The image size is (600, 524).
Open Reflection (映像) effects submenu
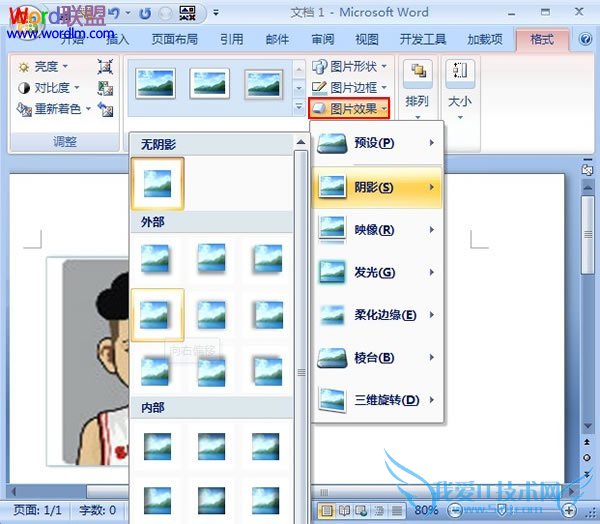pyautogui.click(x=377, y=230)
